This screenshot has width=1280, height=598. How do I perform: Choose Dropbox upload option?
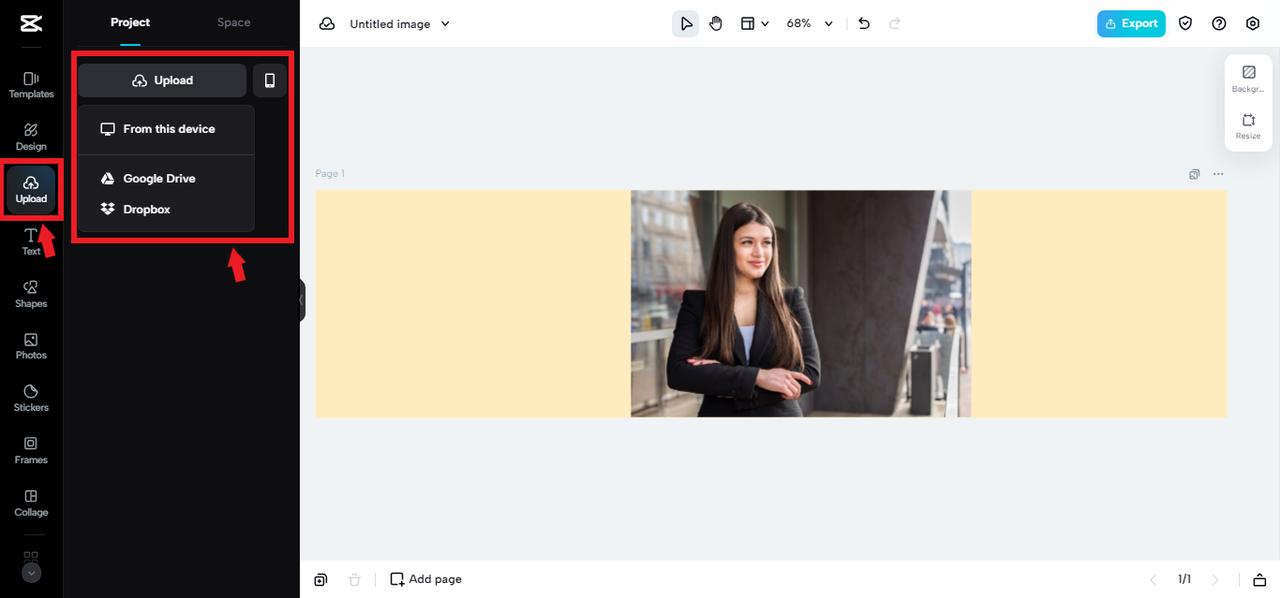[167, 209]
